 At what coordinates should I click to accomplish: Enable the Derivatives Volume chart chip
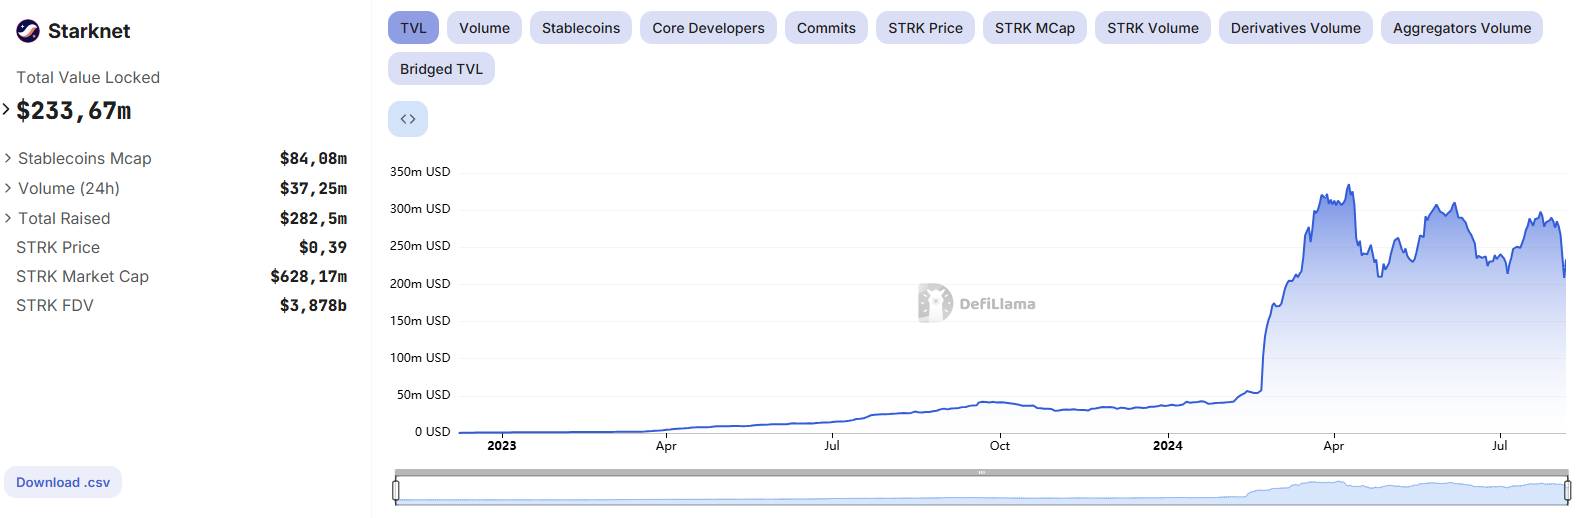1295,28
